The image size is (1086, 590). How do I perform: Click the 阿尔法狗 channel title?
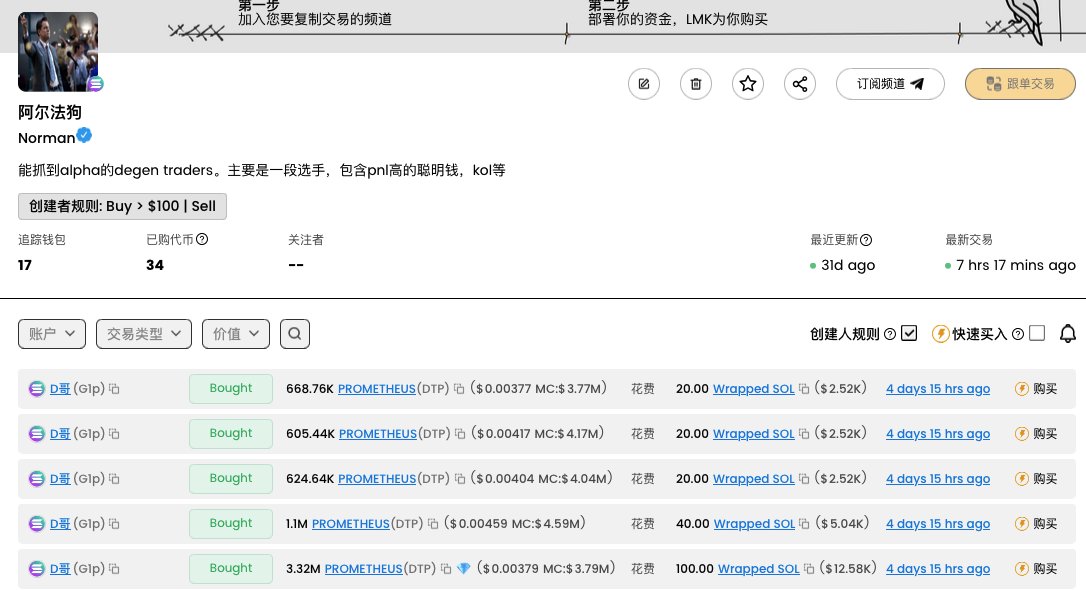[x=50, y=112]
